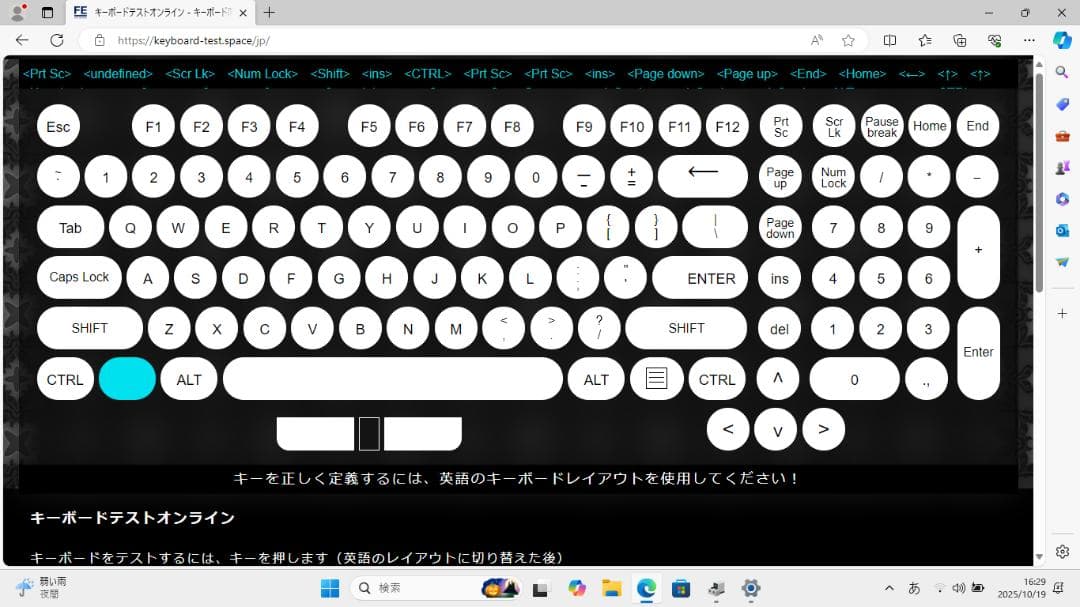
Task: Click the cyan highlighted Windows key
Action: pyautogui.click(x=127, y=379)
